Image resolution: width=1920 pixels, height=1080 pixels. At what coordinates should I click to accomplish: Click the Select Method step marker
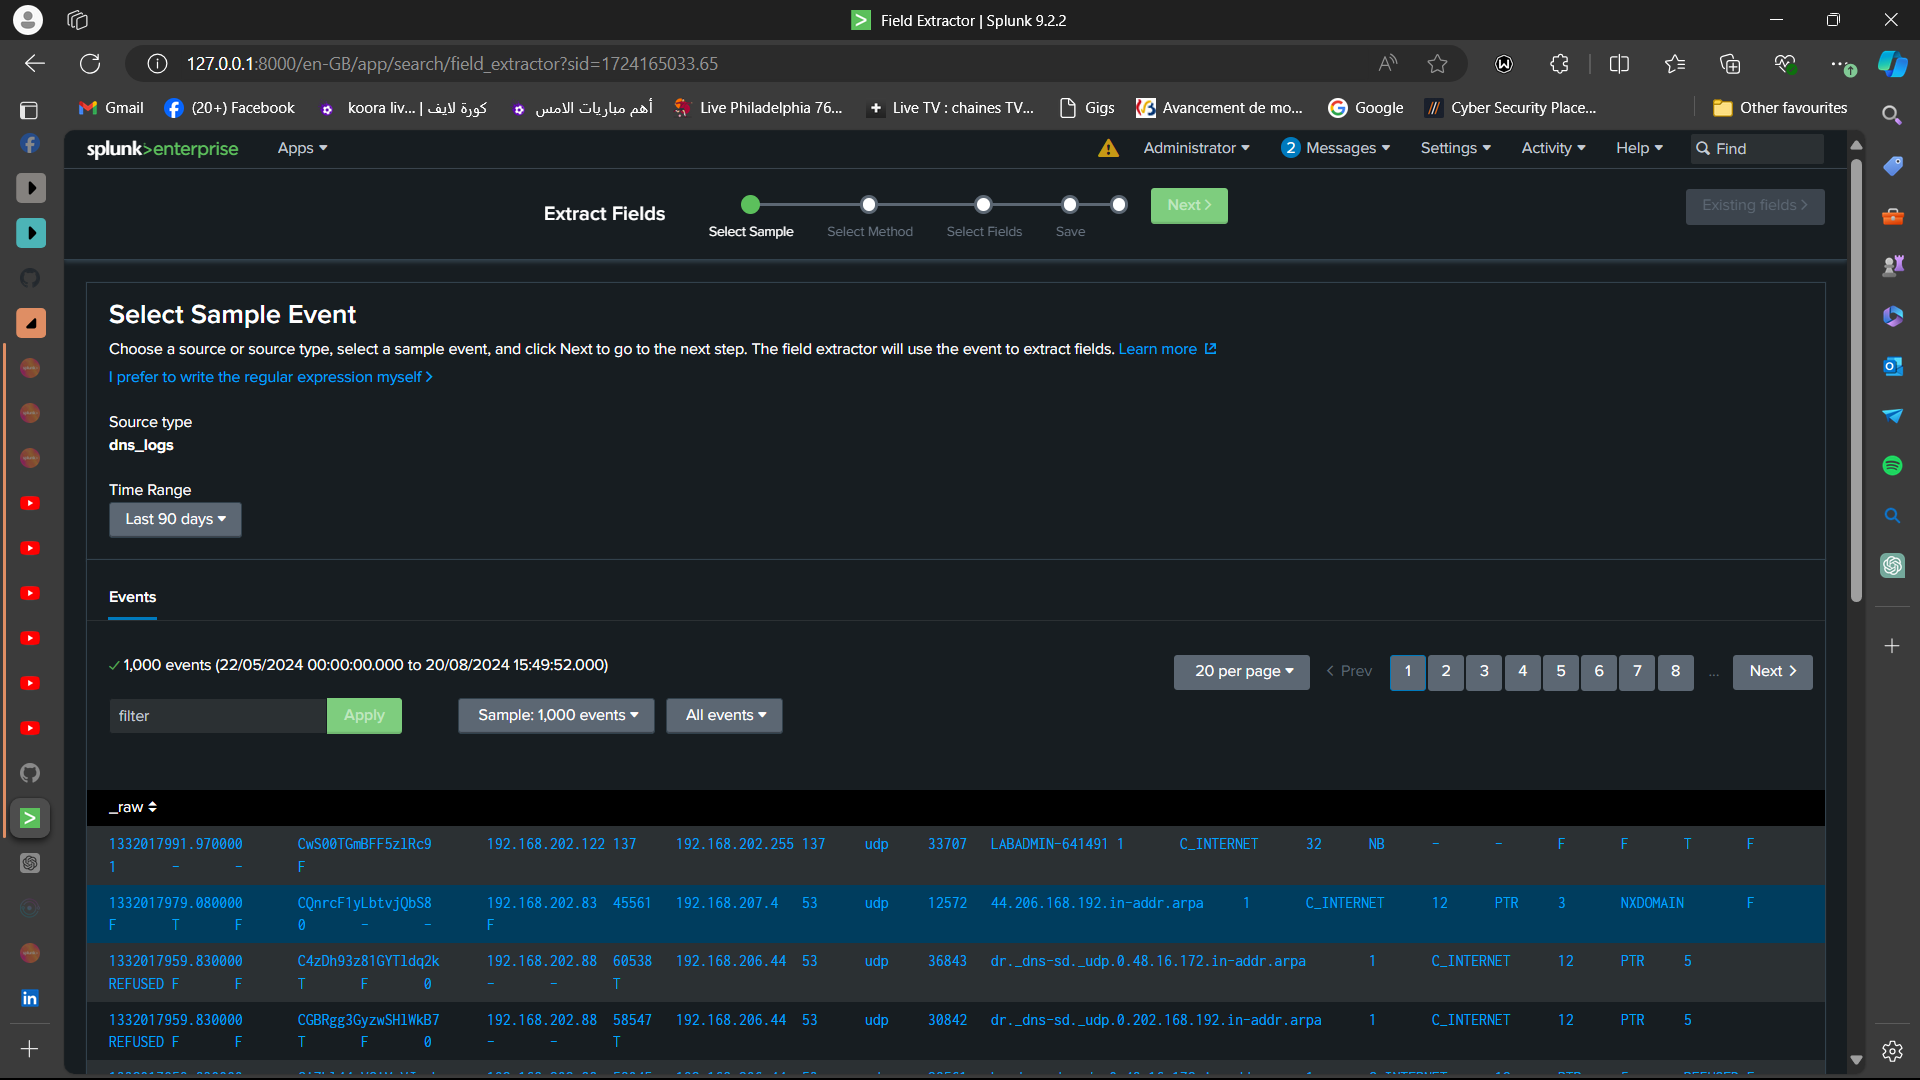[869, 205]
